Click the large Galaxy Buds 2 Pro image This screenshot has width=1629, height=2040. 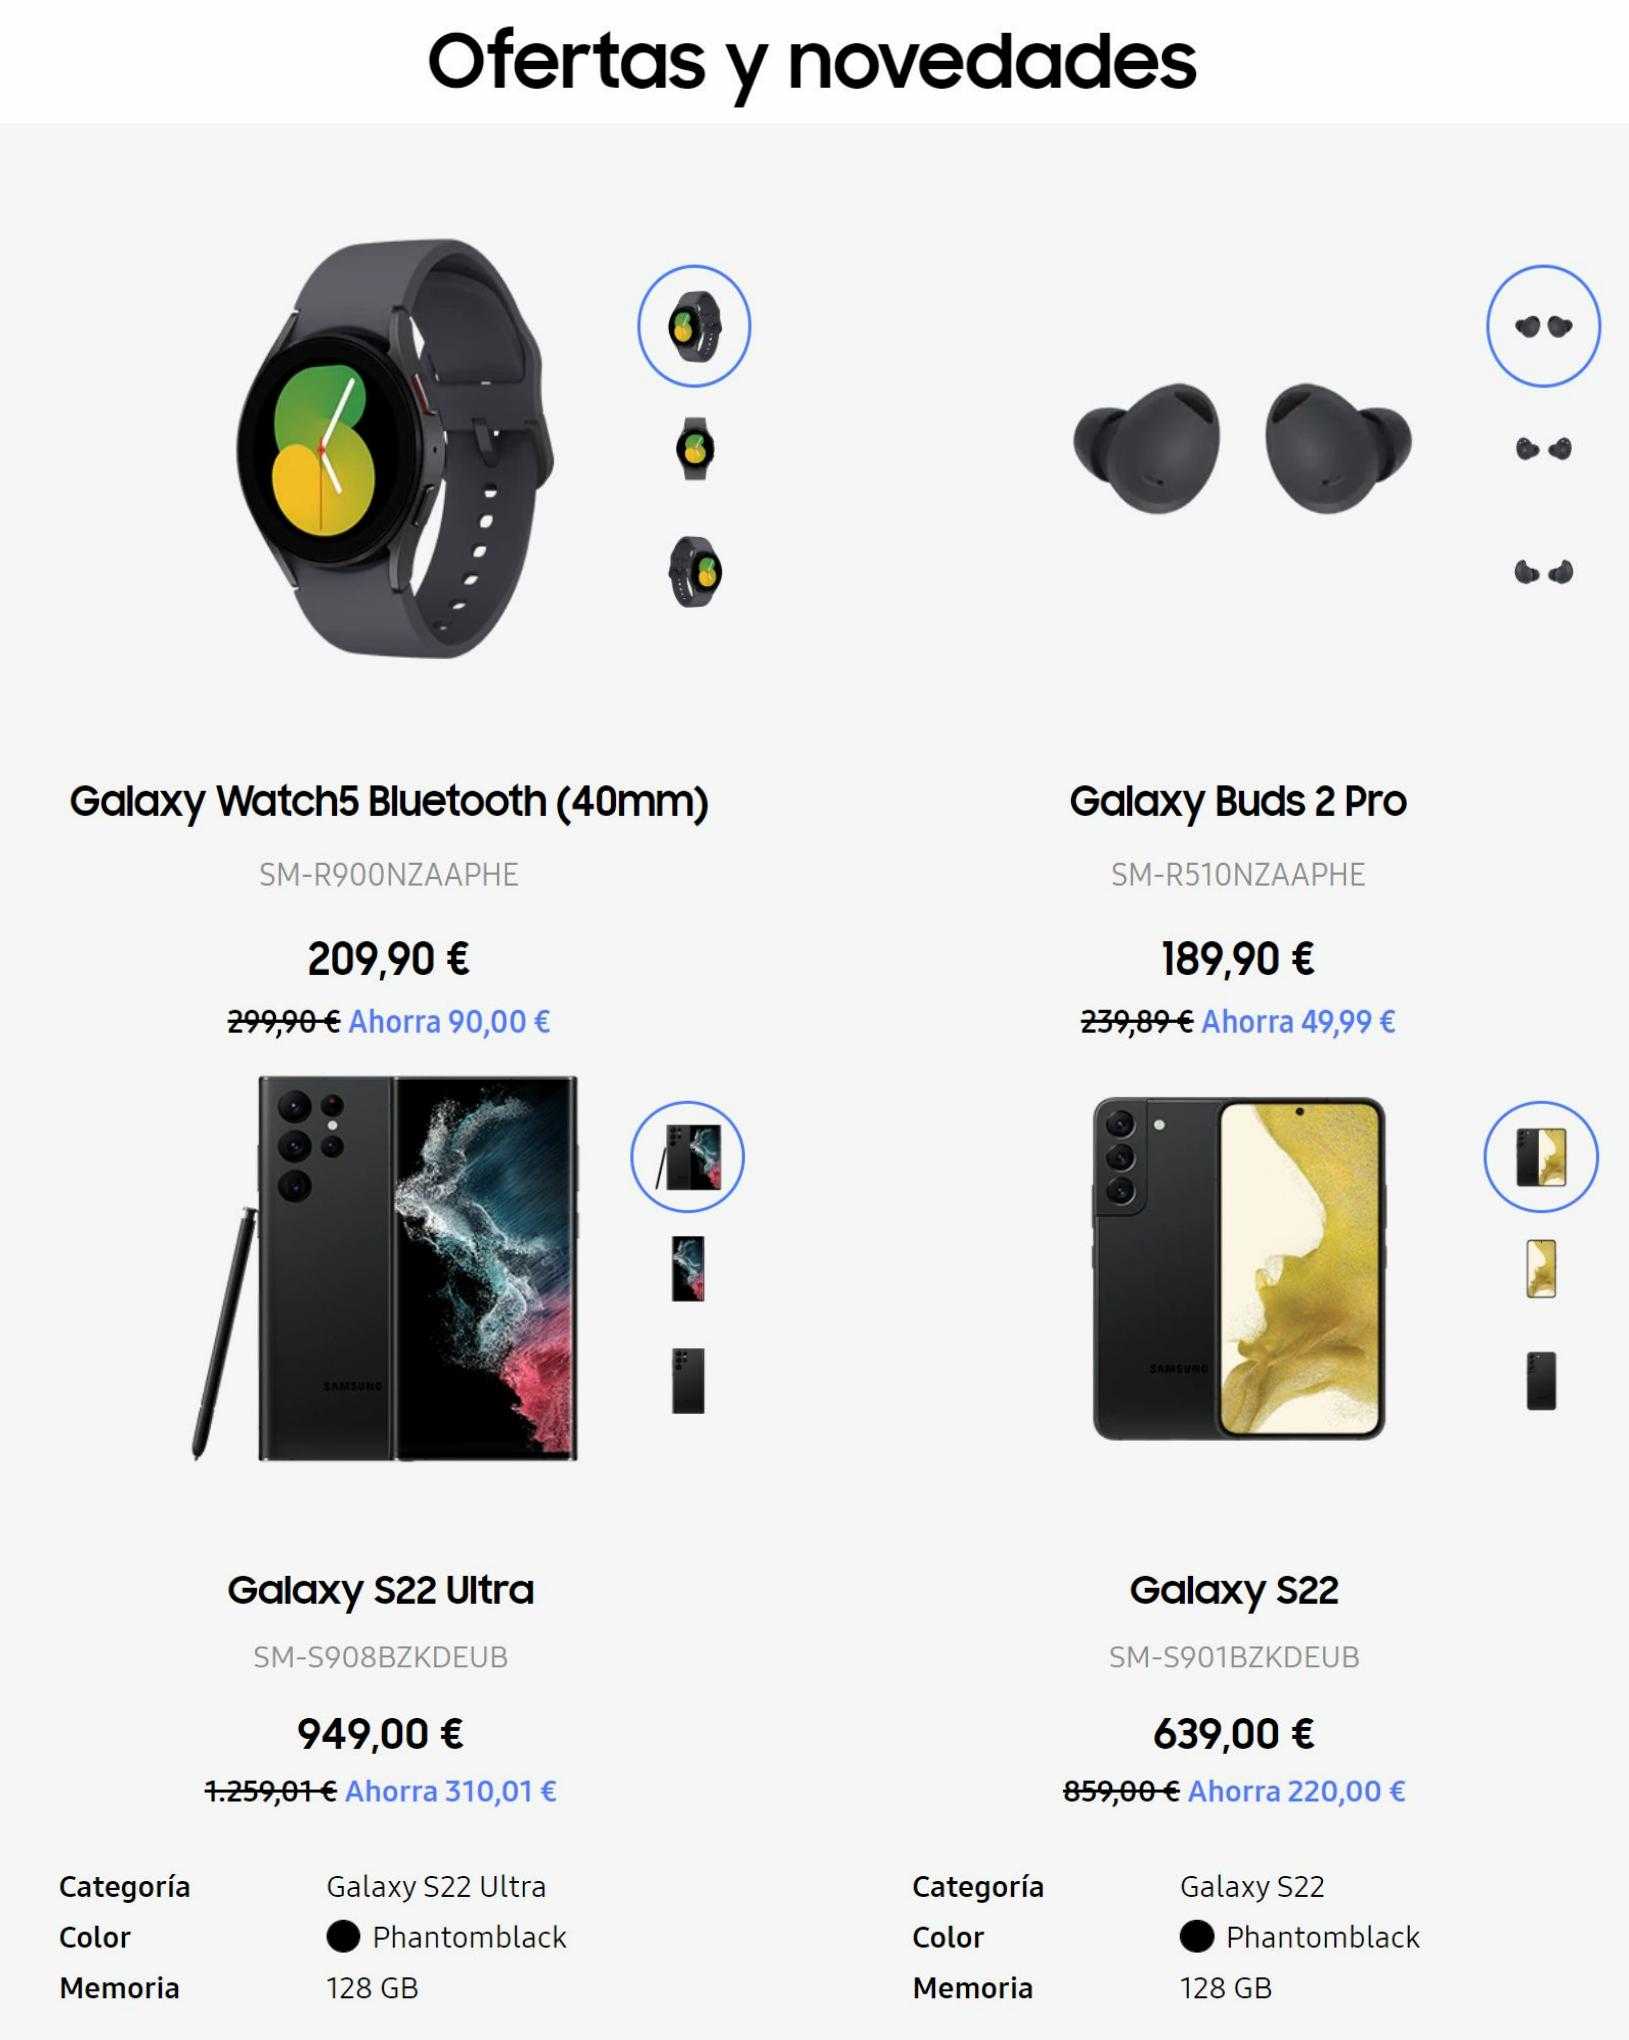1242,448
